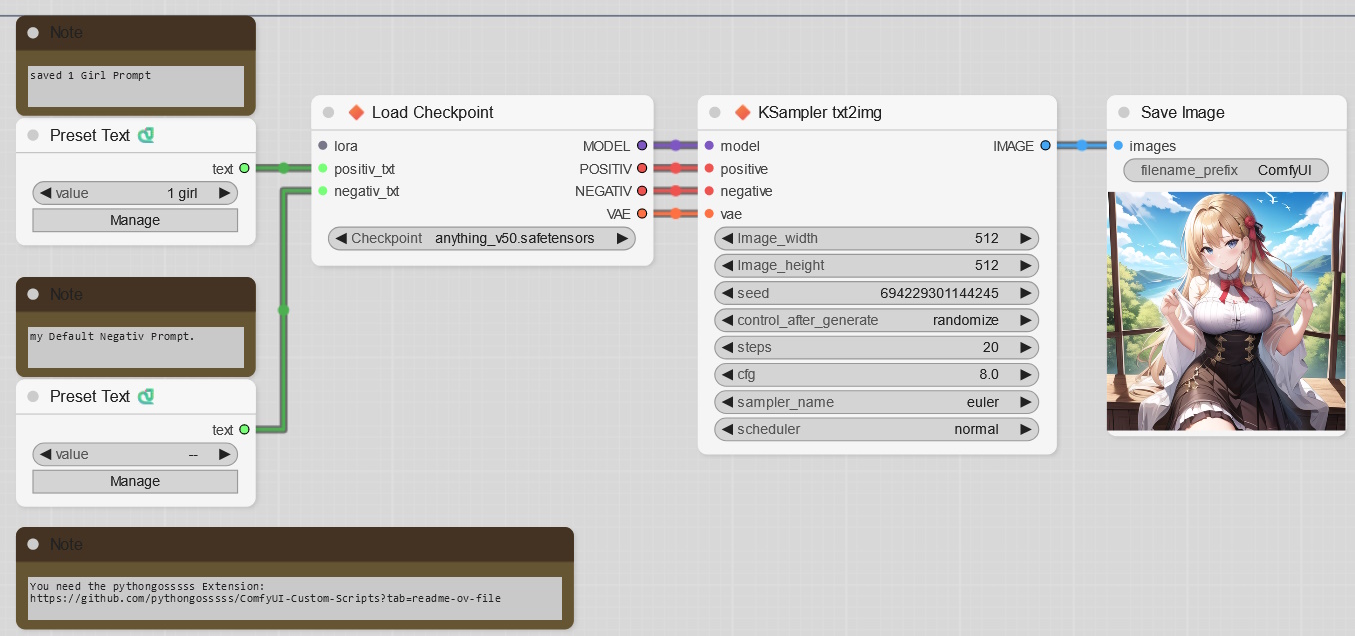Collapse the Save Image node via its title dot
Image resolution: width=1355 pixels, height=636 pixels.
1124,112
